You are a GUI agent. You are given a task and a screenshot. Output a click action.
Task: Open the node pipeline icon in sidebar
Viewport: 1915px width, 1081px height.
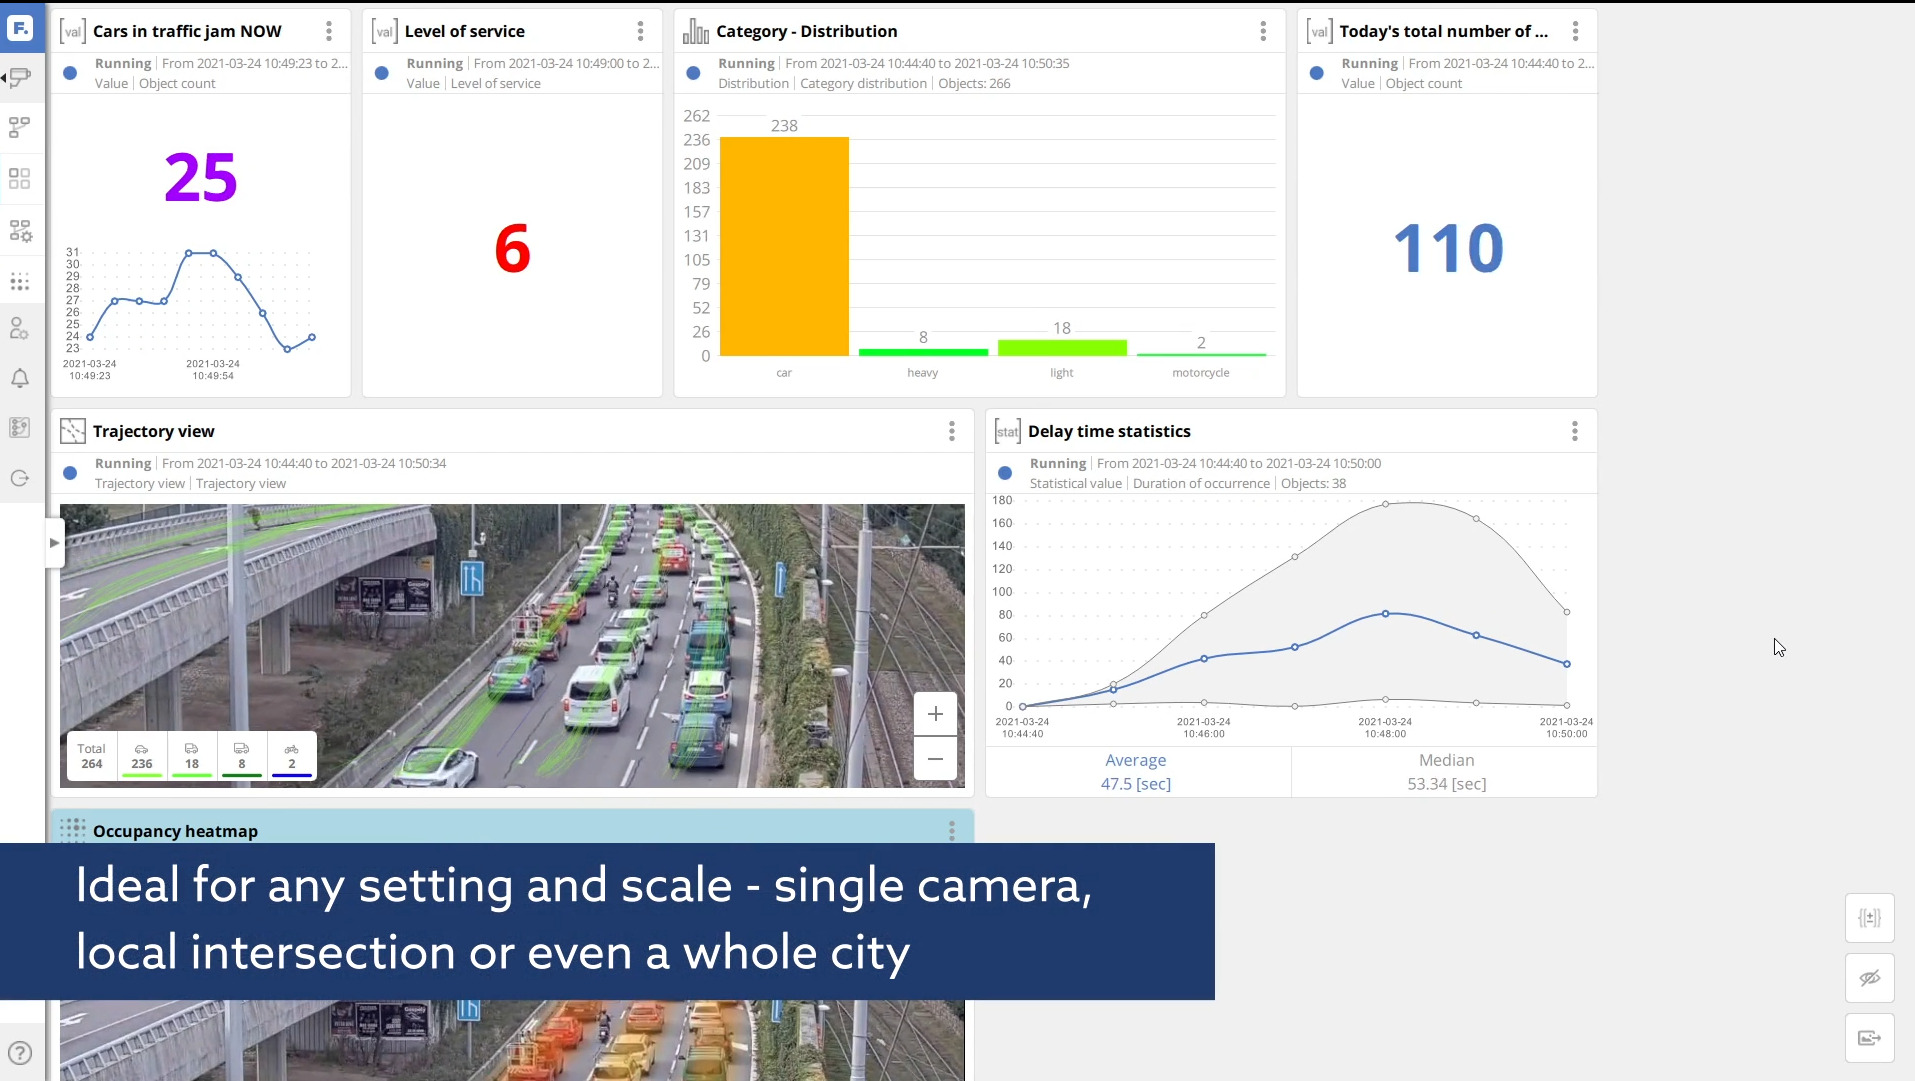coord(20,127)
